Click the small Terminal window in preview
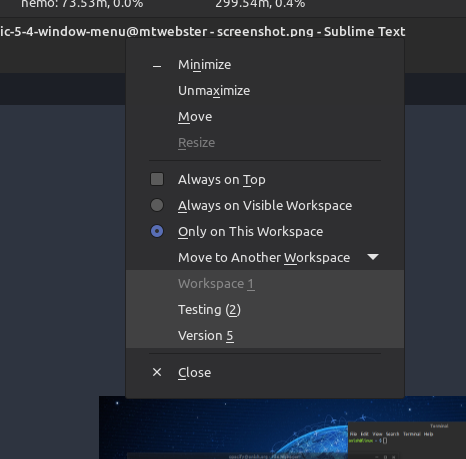This screenshot has height=459, width=466. pyautogui.click(x=407, y=440)
